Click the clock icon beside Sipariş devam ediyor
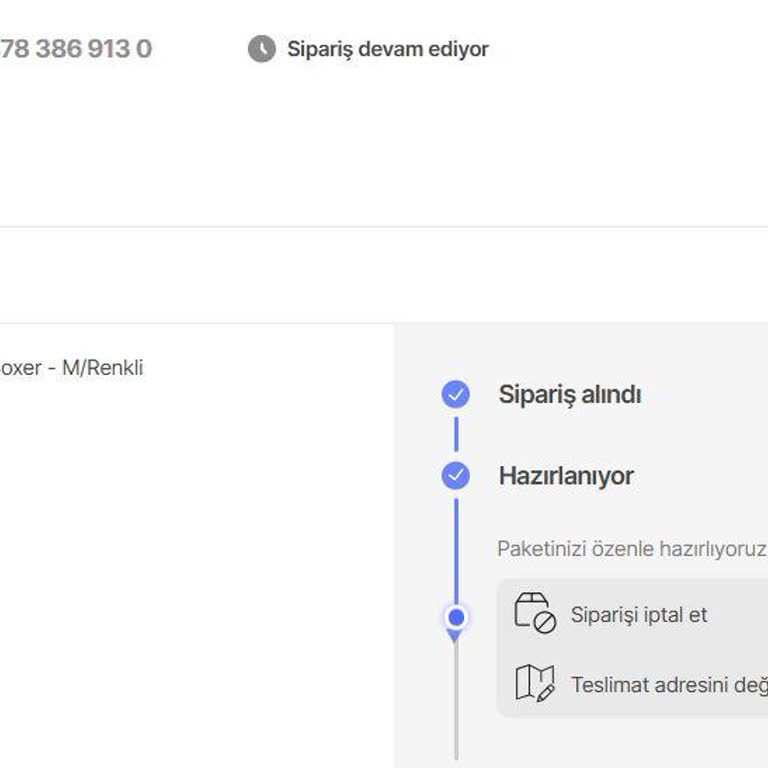768x768 pixels. [x=262, y=49]
